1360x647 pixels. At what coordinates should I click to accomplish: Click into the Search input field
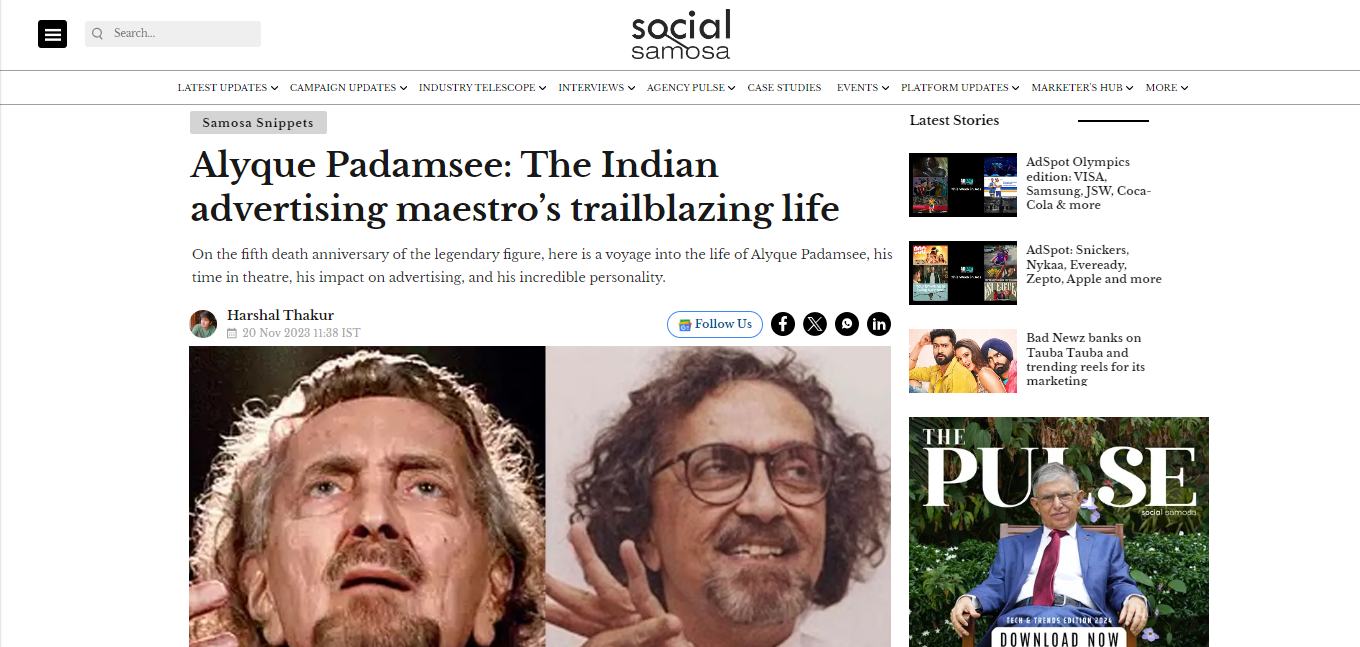[x=173, y=34]
